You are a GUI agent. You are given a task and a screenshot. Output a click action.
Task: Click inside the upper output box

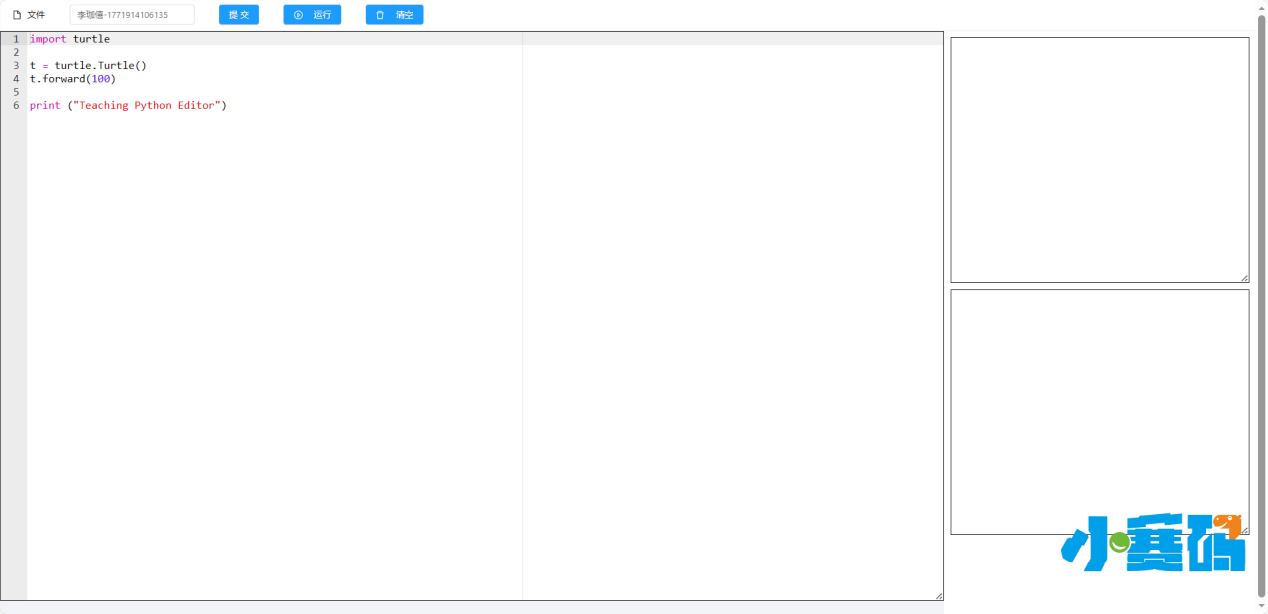(x=1100, y=160)
